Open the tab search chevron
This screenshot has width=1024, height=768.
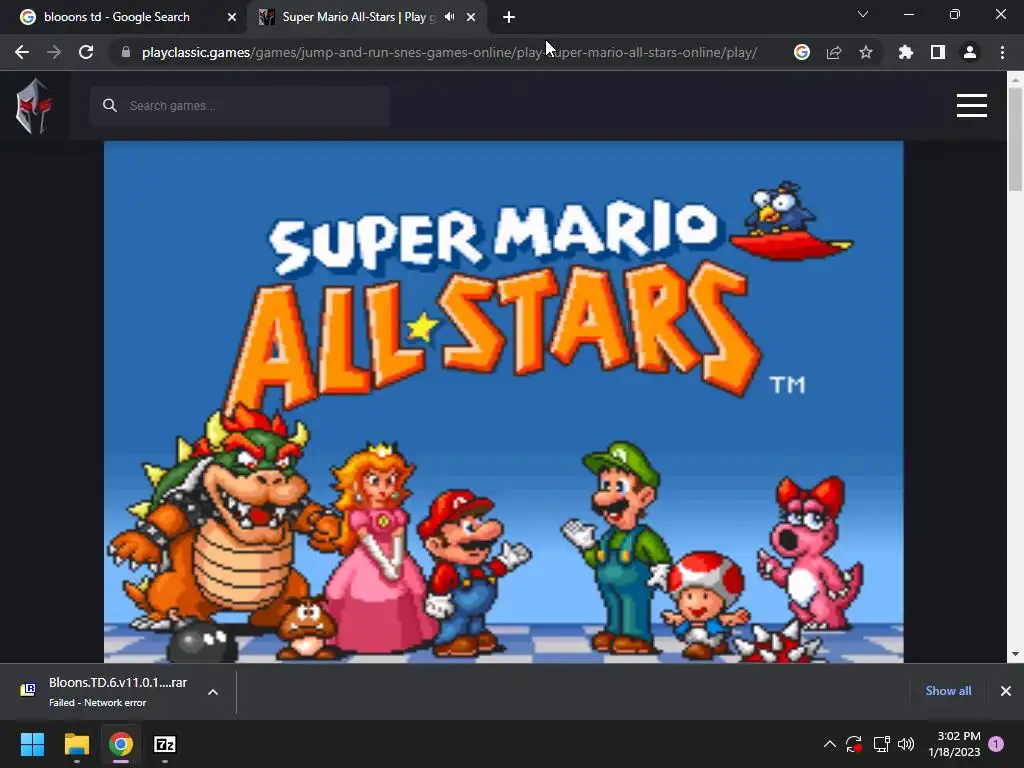(x=863, y=14)
